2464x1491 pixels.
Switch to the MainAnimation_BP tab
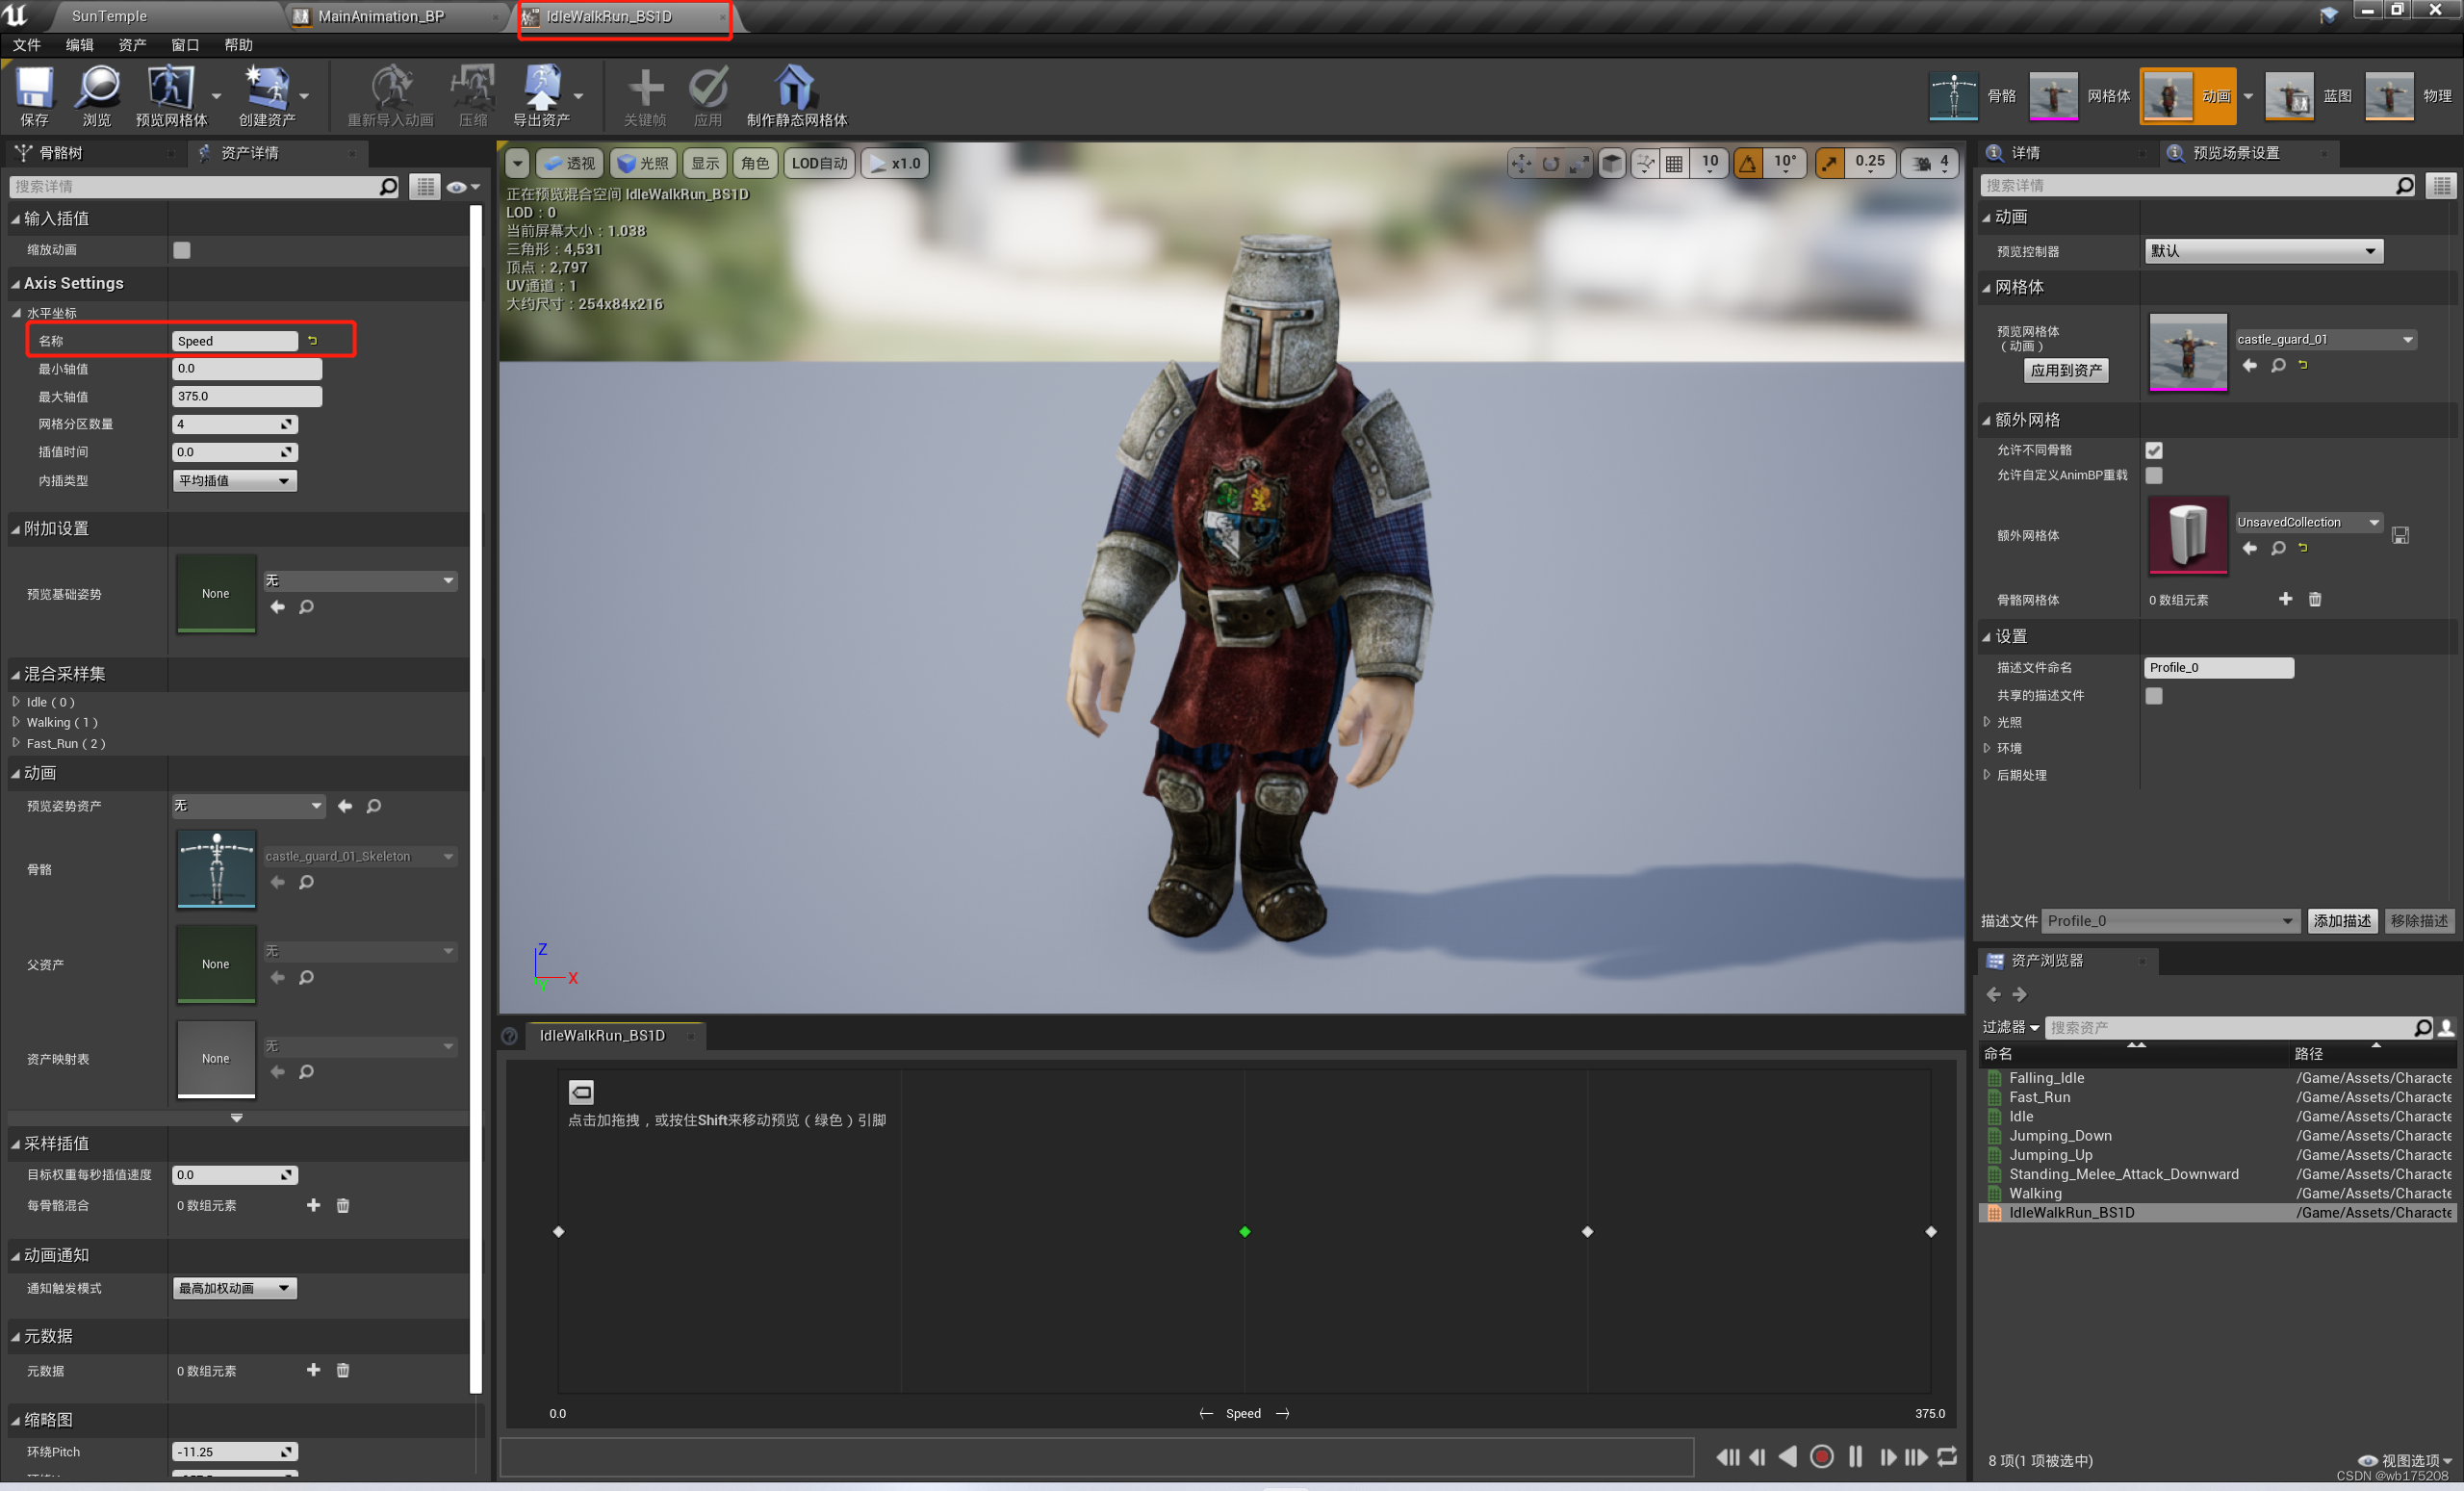click(381, 16)
